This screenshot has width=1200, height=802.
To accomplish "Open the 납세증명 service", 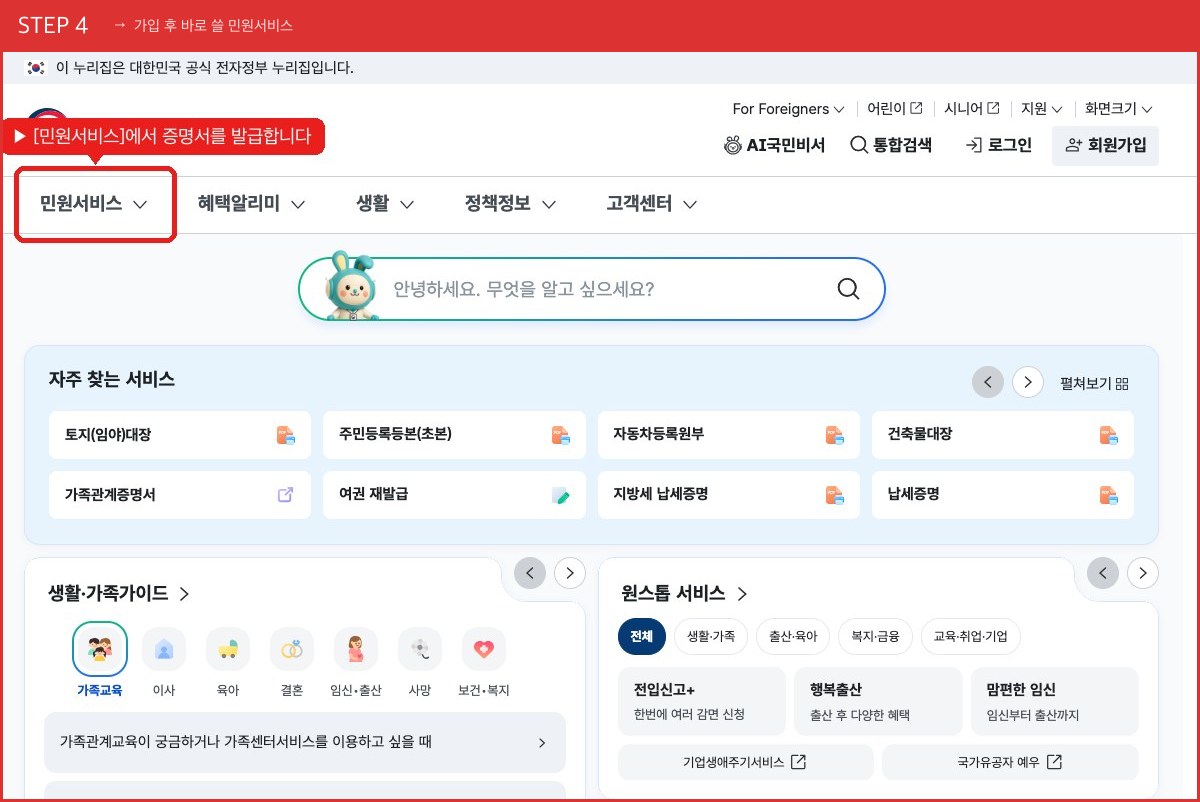I will tap(1003, 495).
